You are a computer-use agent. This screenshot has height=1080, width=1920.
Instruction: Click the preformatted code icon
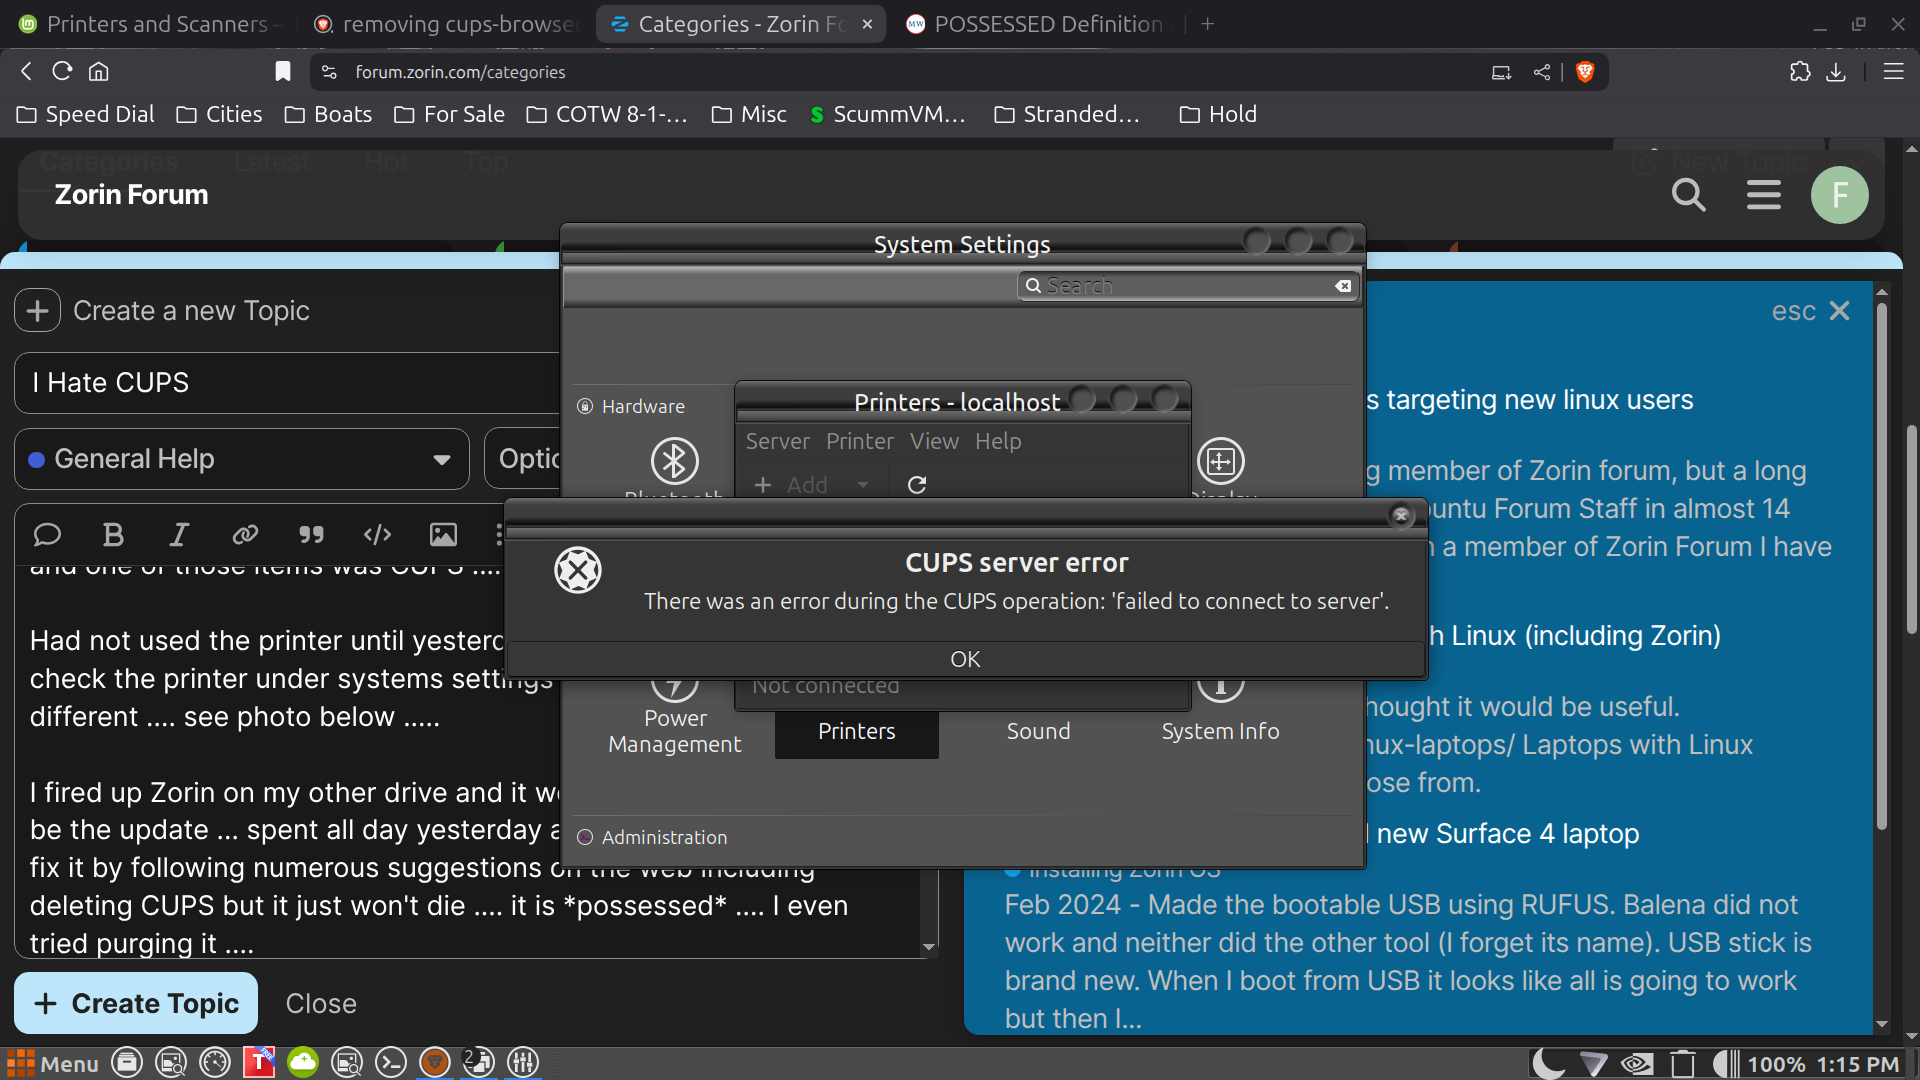tap(377, 535)
